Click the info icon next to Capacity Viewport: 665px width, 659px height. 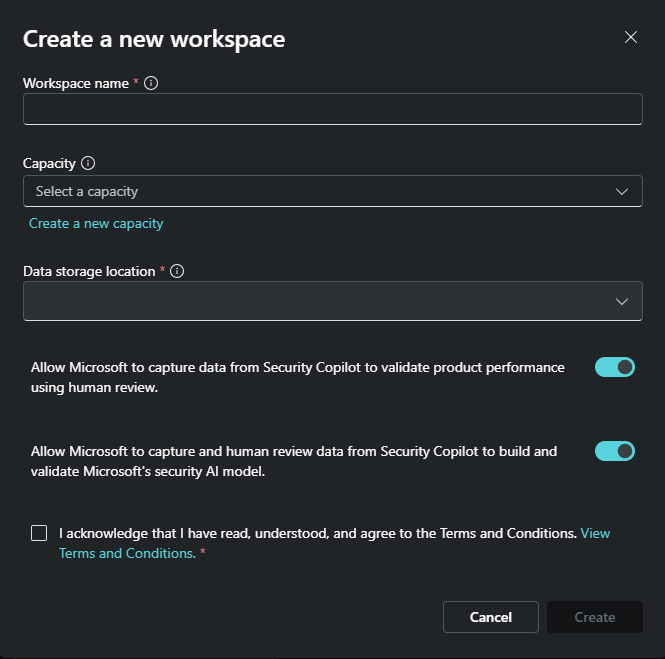pyautogui.click(x=88, y=163)
